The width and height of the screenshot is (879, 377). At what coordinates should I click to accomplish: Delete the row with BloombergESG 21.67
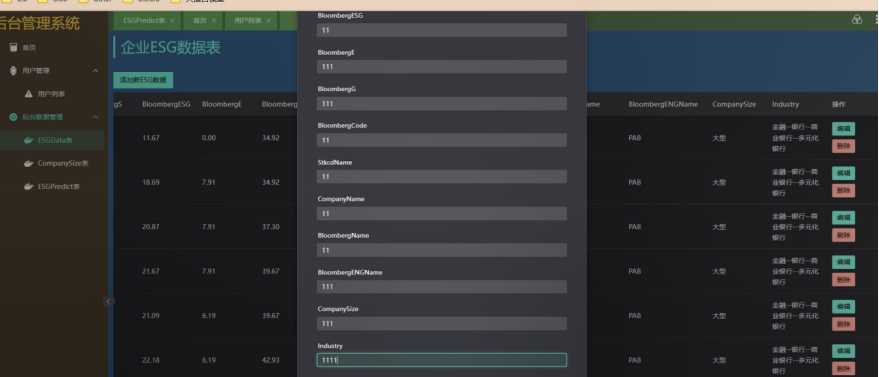click(x=843, y=280)
